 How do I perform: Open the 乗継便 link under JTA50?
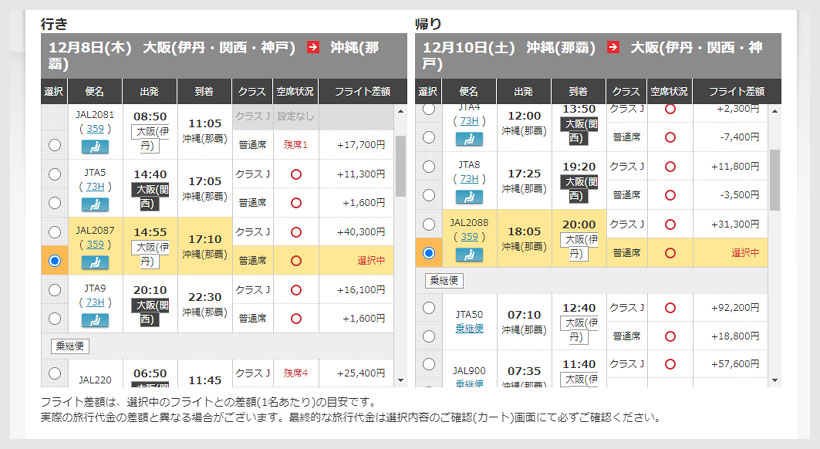(469, 328)
